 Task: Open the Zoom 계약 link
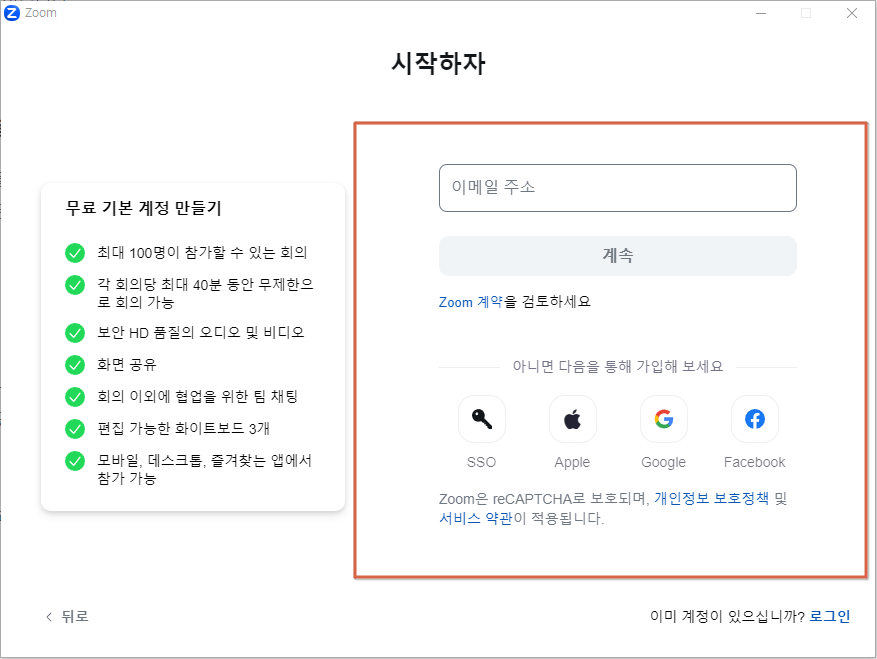tap(470, 302)
